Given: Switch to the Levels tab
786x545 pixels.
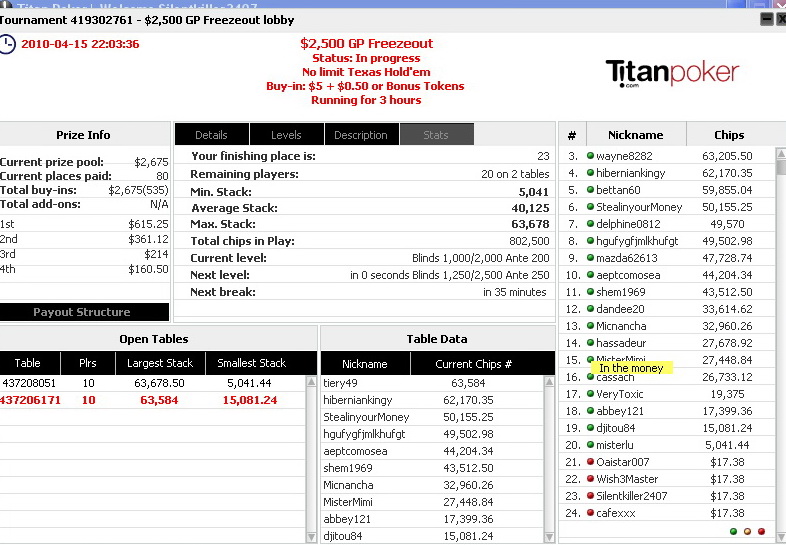Looking at the screenshot, I should click(286, 135).
